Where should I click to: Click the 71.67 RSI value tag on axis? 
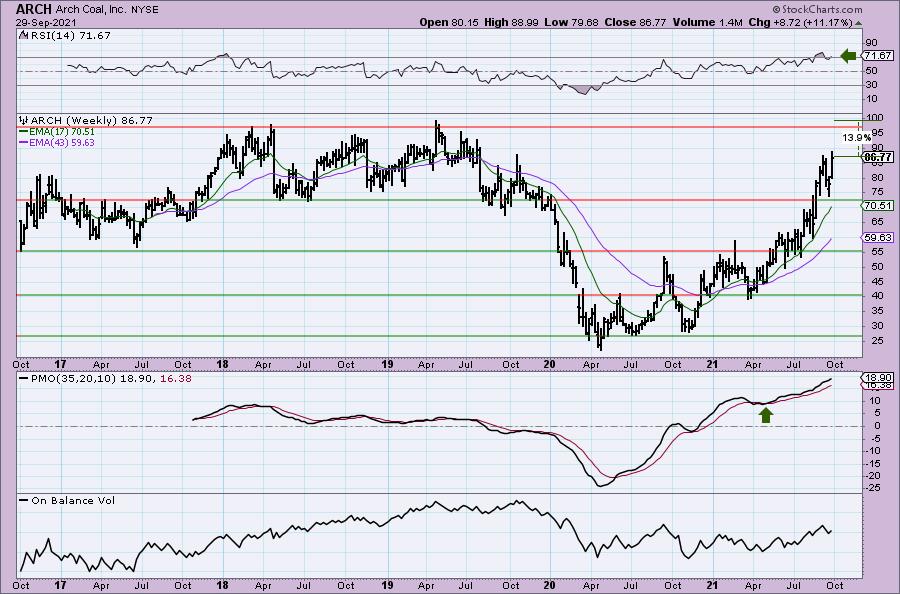878,56
